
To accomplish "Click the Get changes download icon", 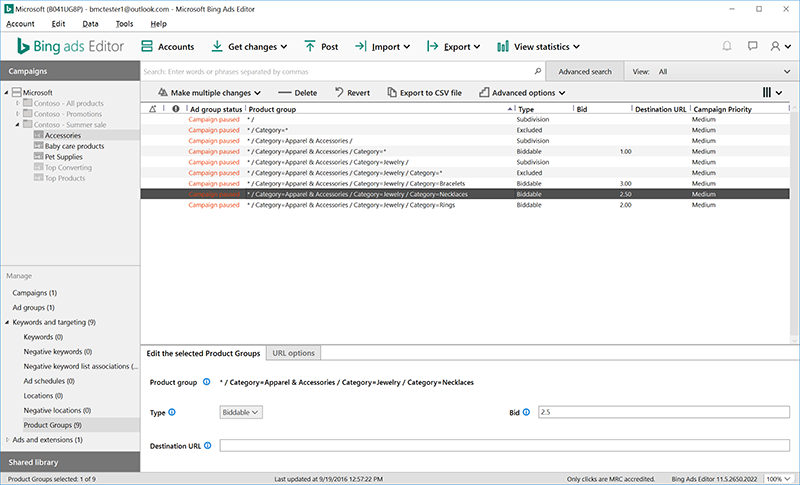I will coord(217,46).
